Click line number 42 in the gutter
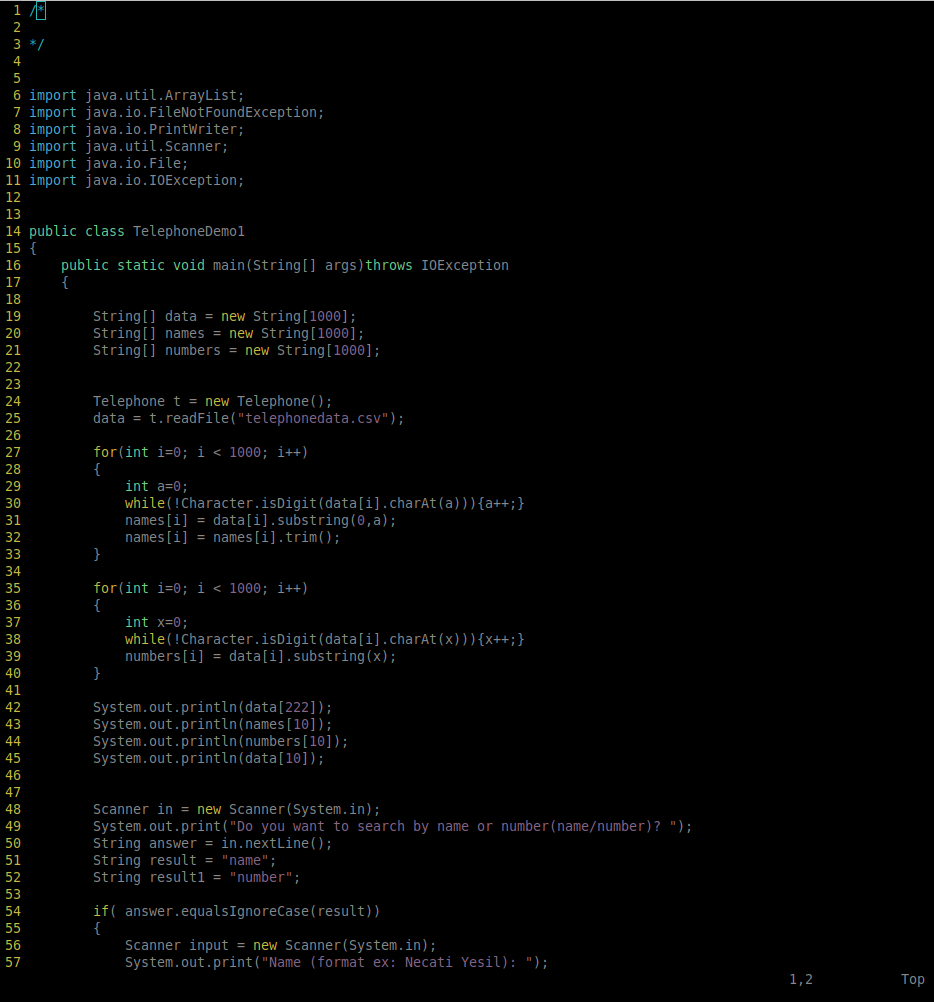 click(14, 706)
